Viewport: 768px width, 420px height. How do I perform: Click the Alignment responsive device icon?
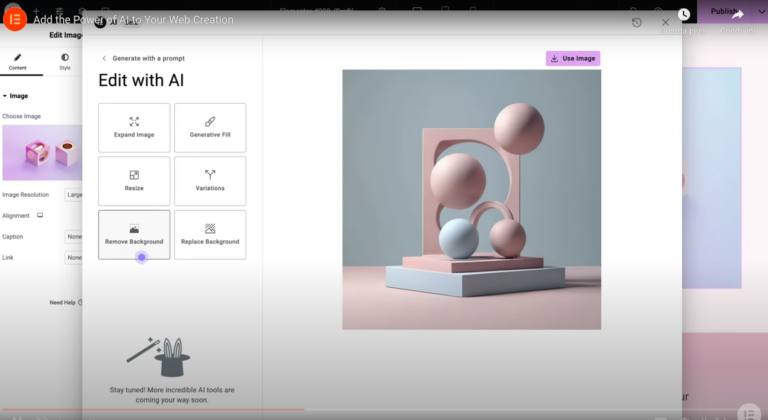(x=40, y=215)
